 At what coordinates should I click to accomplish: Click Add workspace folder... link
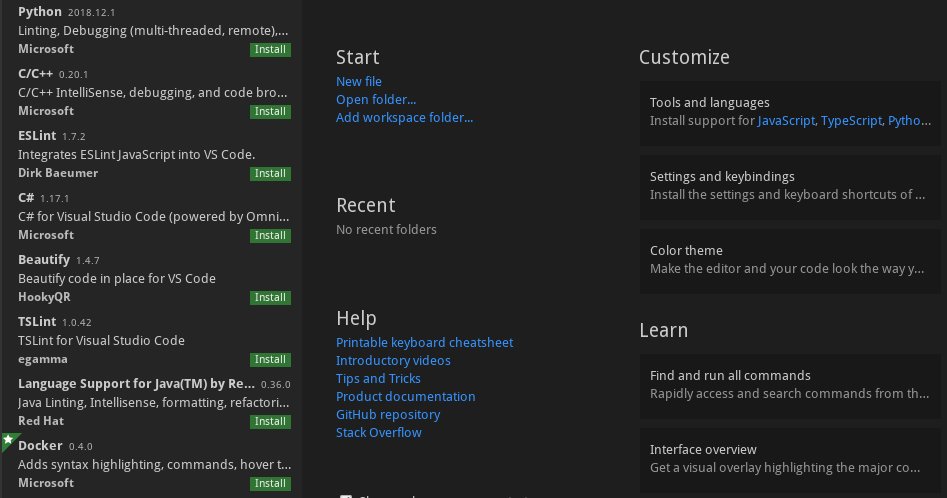tap(404, 118)
